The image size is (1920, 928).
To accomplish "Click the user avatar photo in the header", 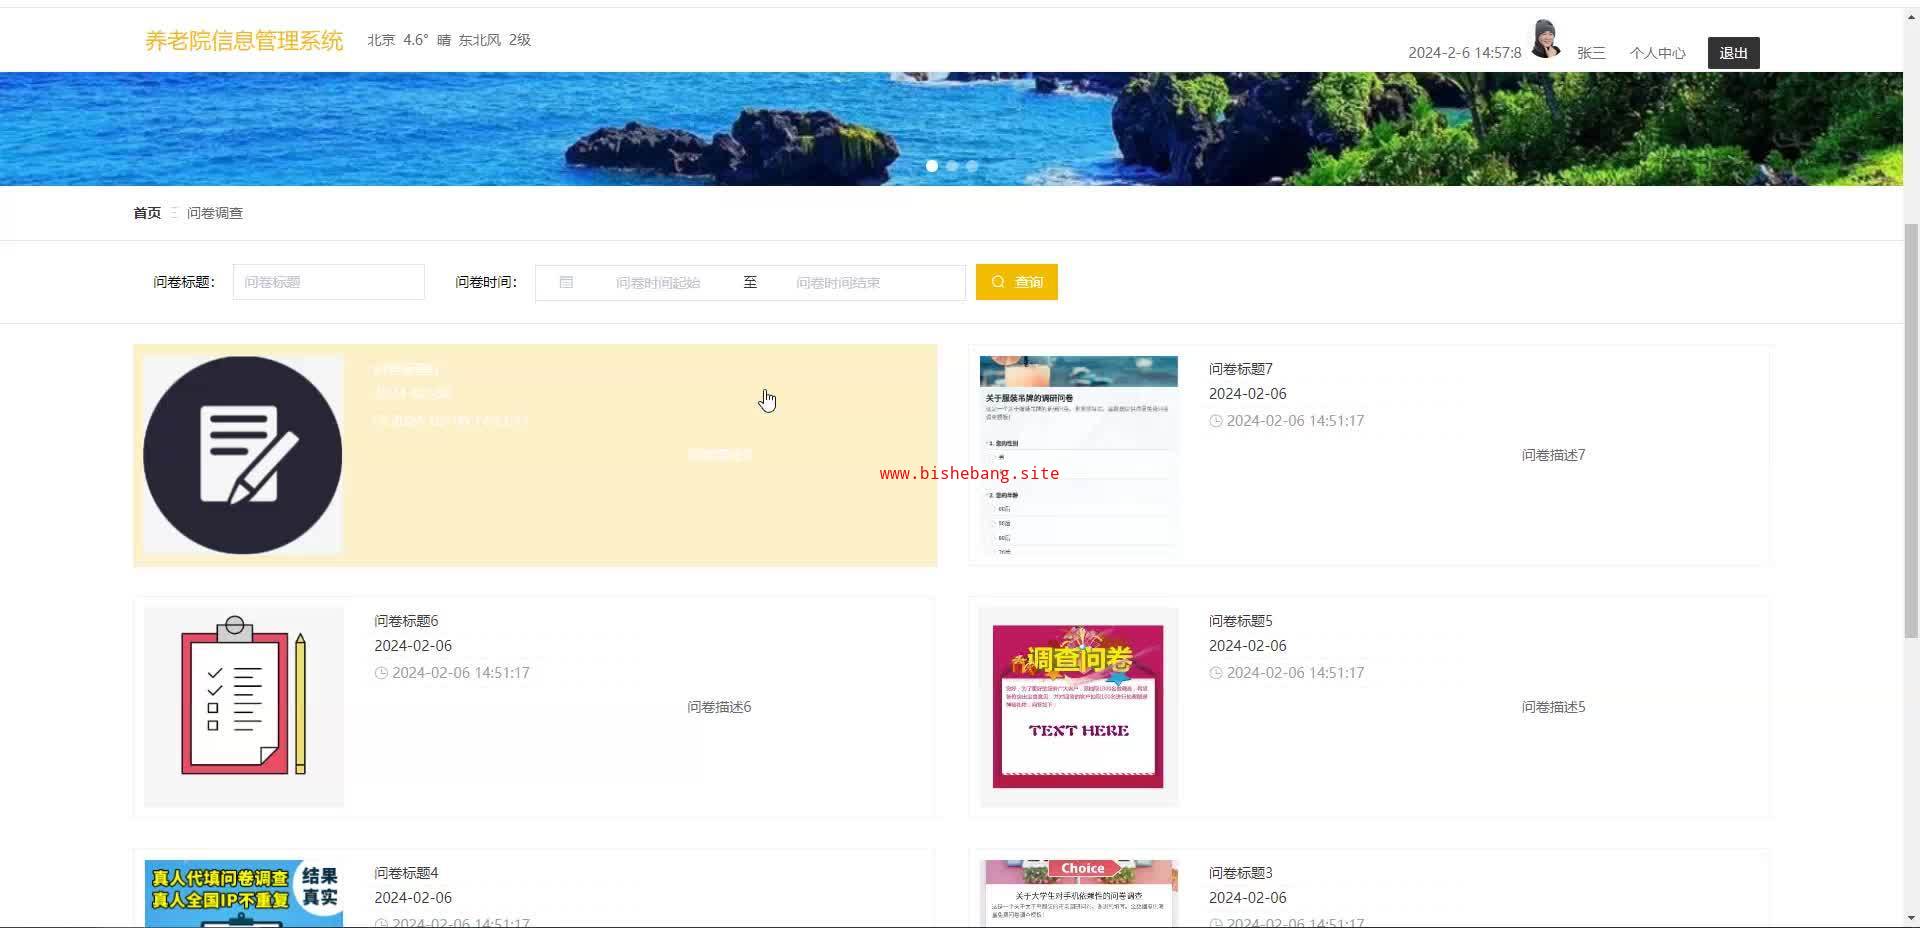I will pyautogui.click(x=1546, y=39).
